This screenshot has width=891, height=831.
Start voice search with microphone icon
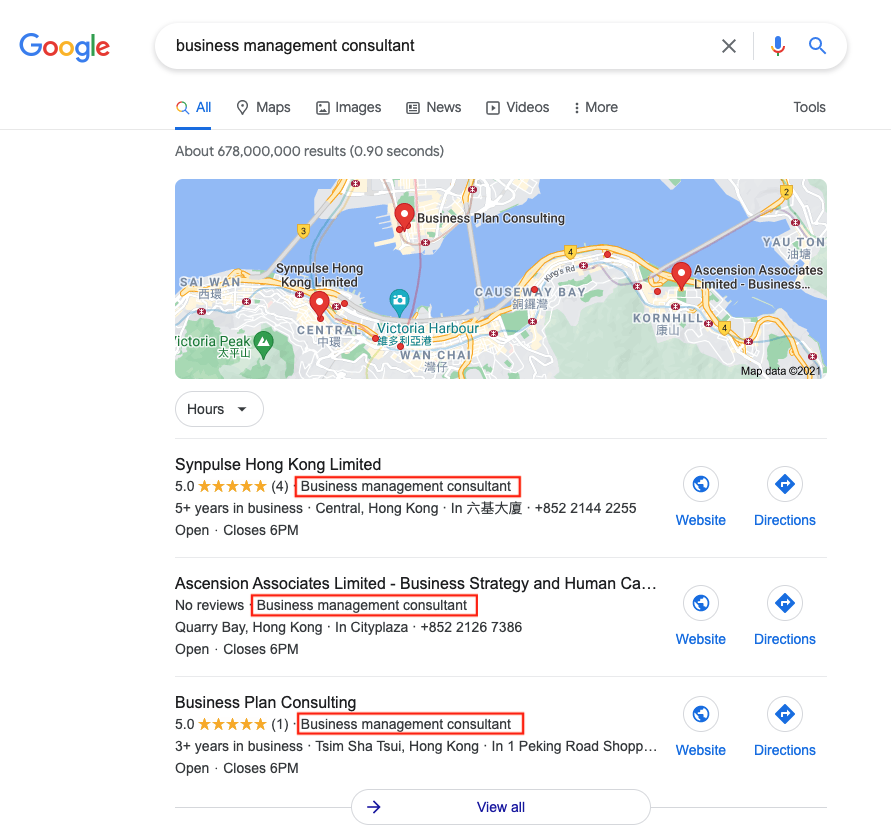pyautogui.click(x=778, y=46)
